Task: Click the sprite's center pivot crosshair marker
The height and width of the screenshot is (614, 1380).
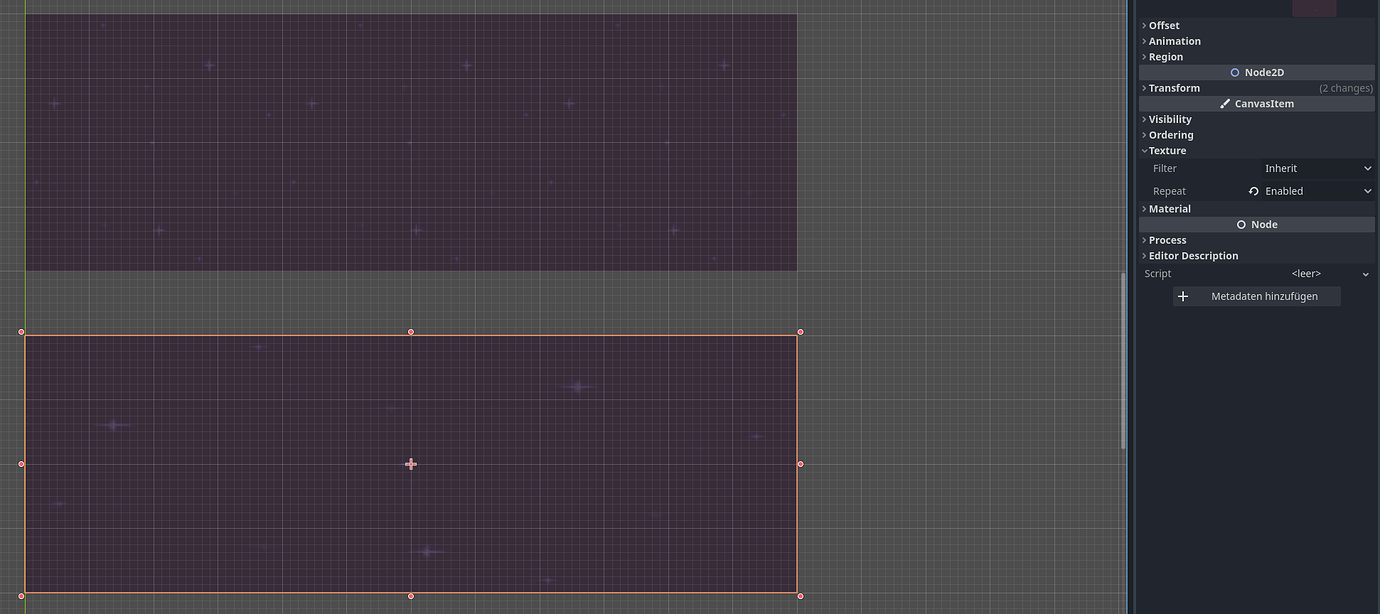Action: [411, 463]
